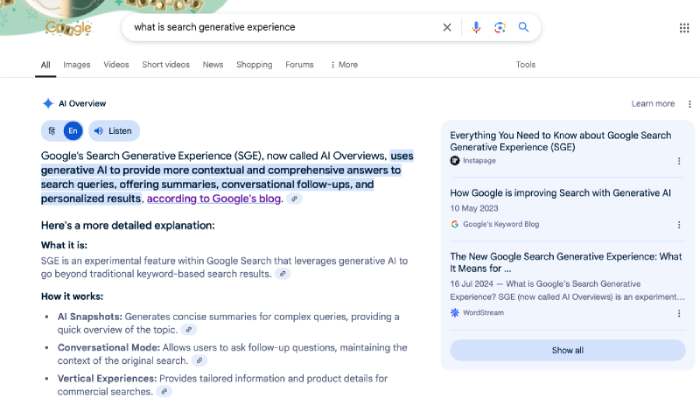Click the 'Vertical Experiences:' bold label
The height and width of the screenshot is (405, 700).
tap(107, 378)
